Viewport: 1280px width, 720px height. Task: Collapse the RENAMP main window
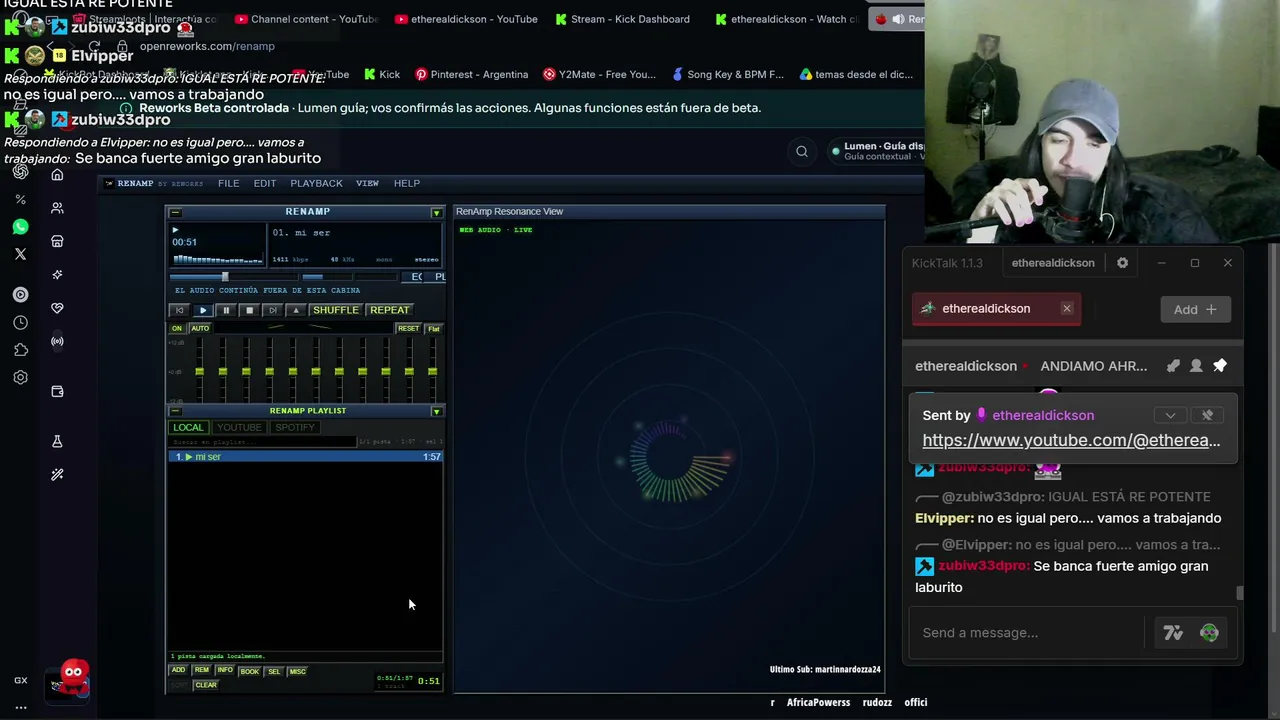tap(175, 212)
